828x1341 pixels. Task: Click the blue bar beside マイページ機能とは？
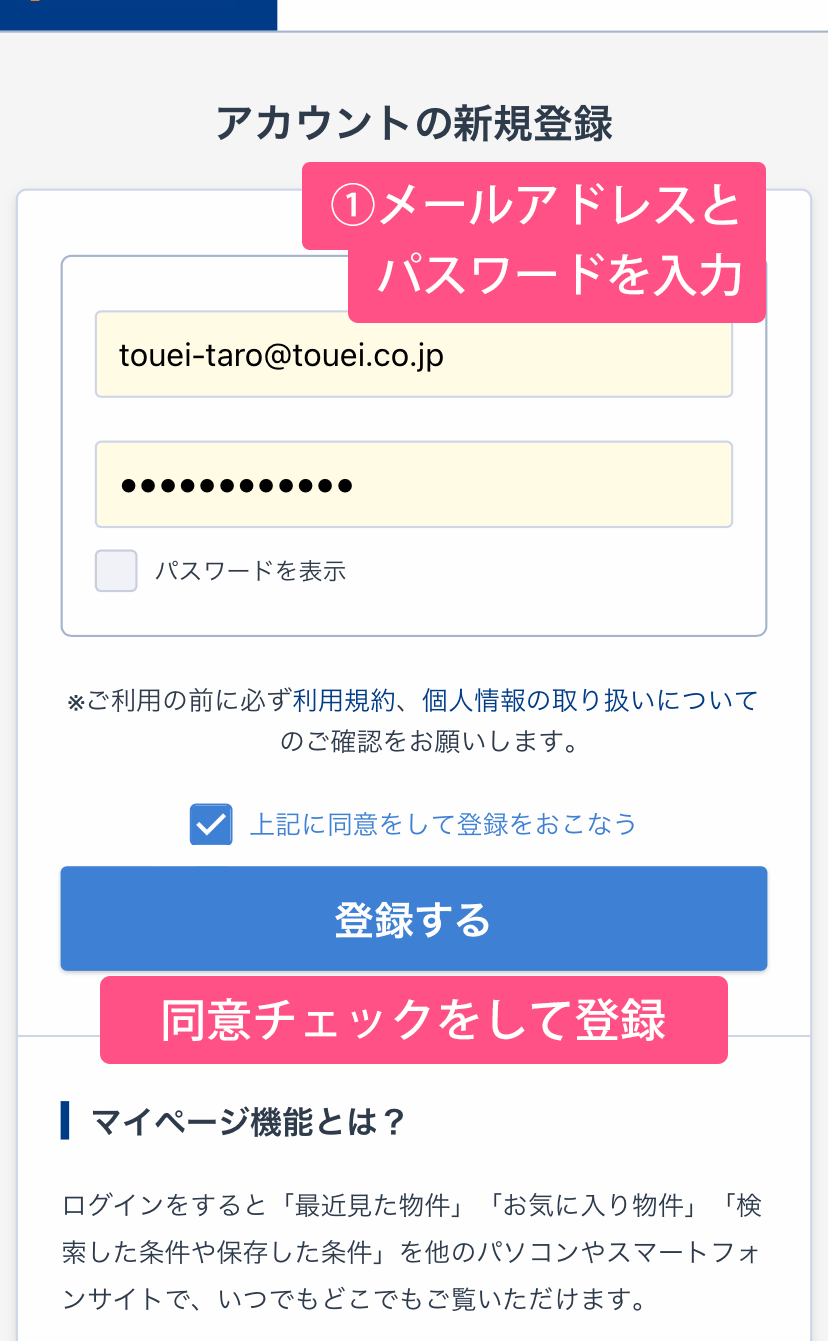[65, 1121]
